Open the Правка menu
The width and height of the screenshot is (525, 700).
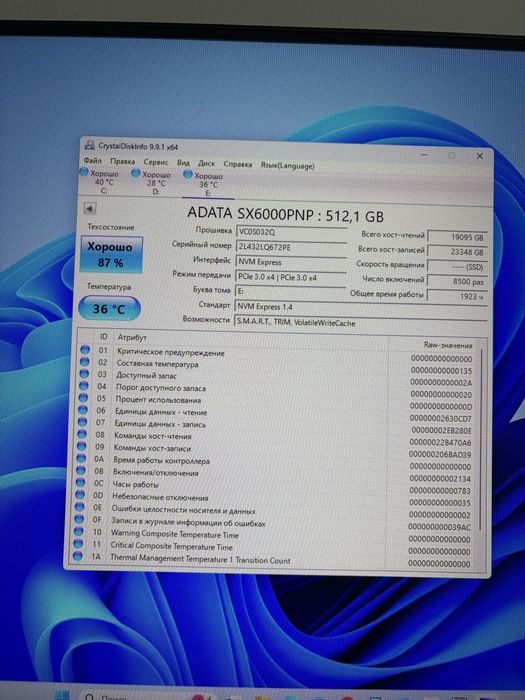coord(122,161)
